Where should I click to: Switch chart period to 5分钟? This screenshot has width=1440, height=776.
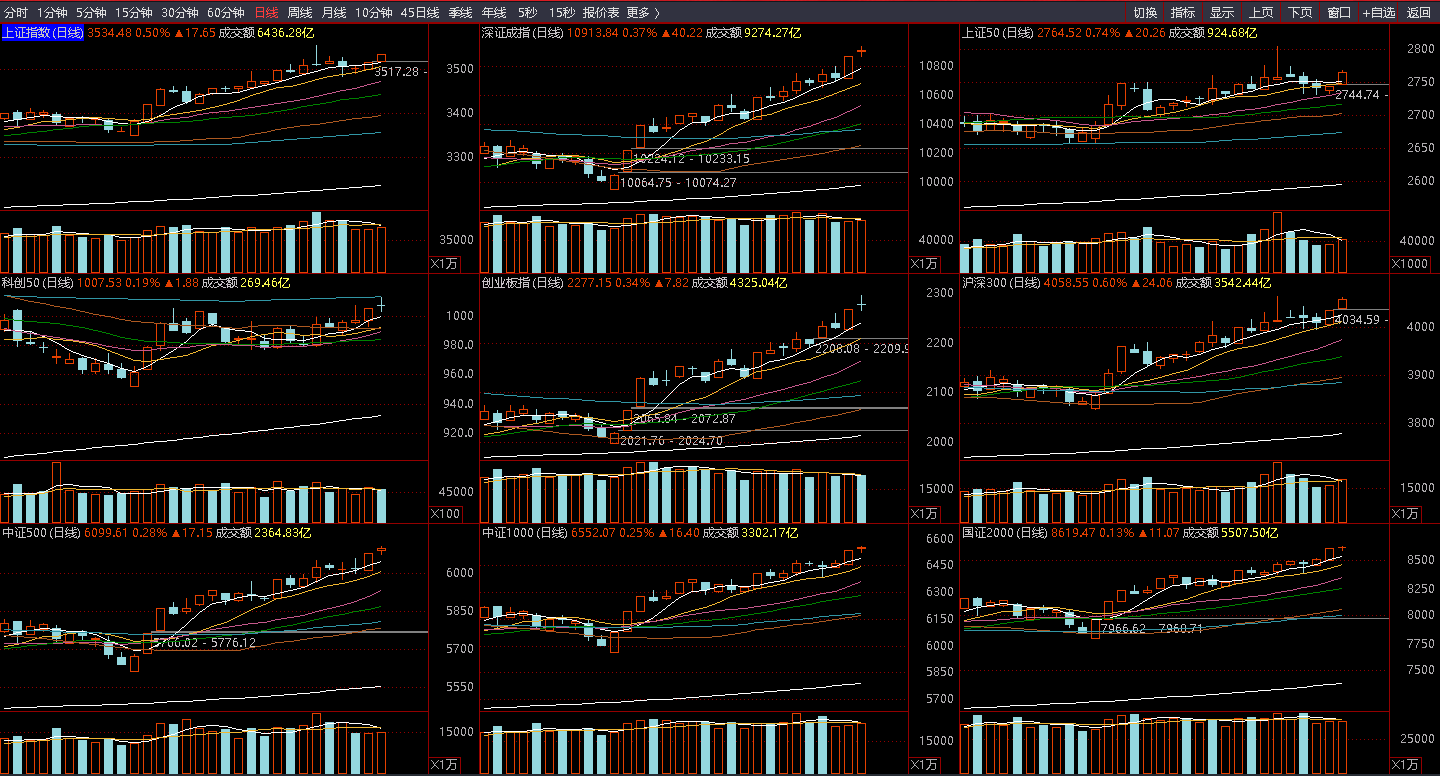tap(91, 12)
